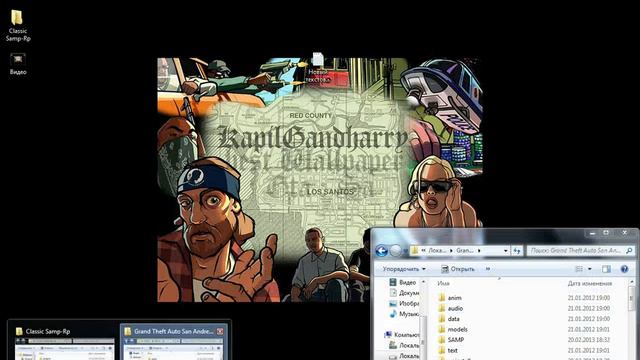
Task: Change the view with the view icon
Action: click(x=579, y=269)
